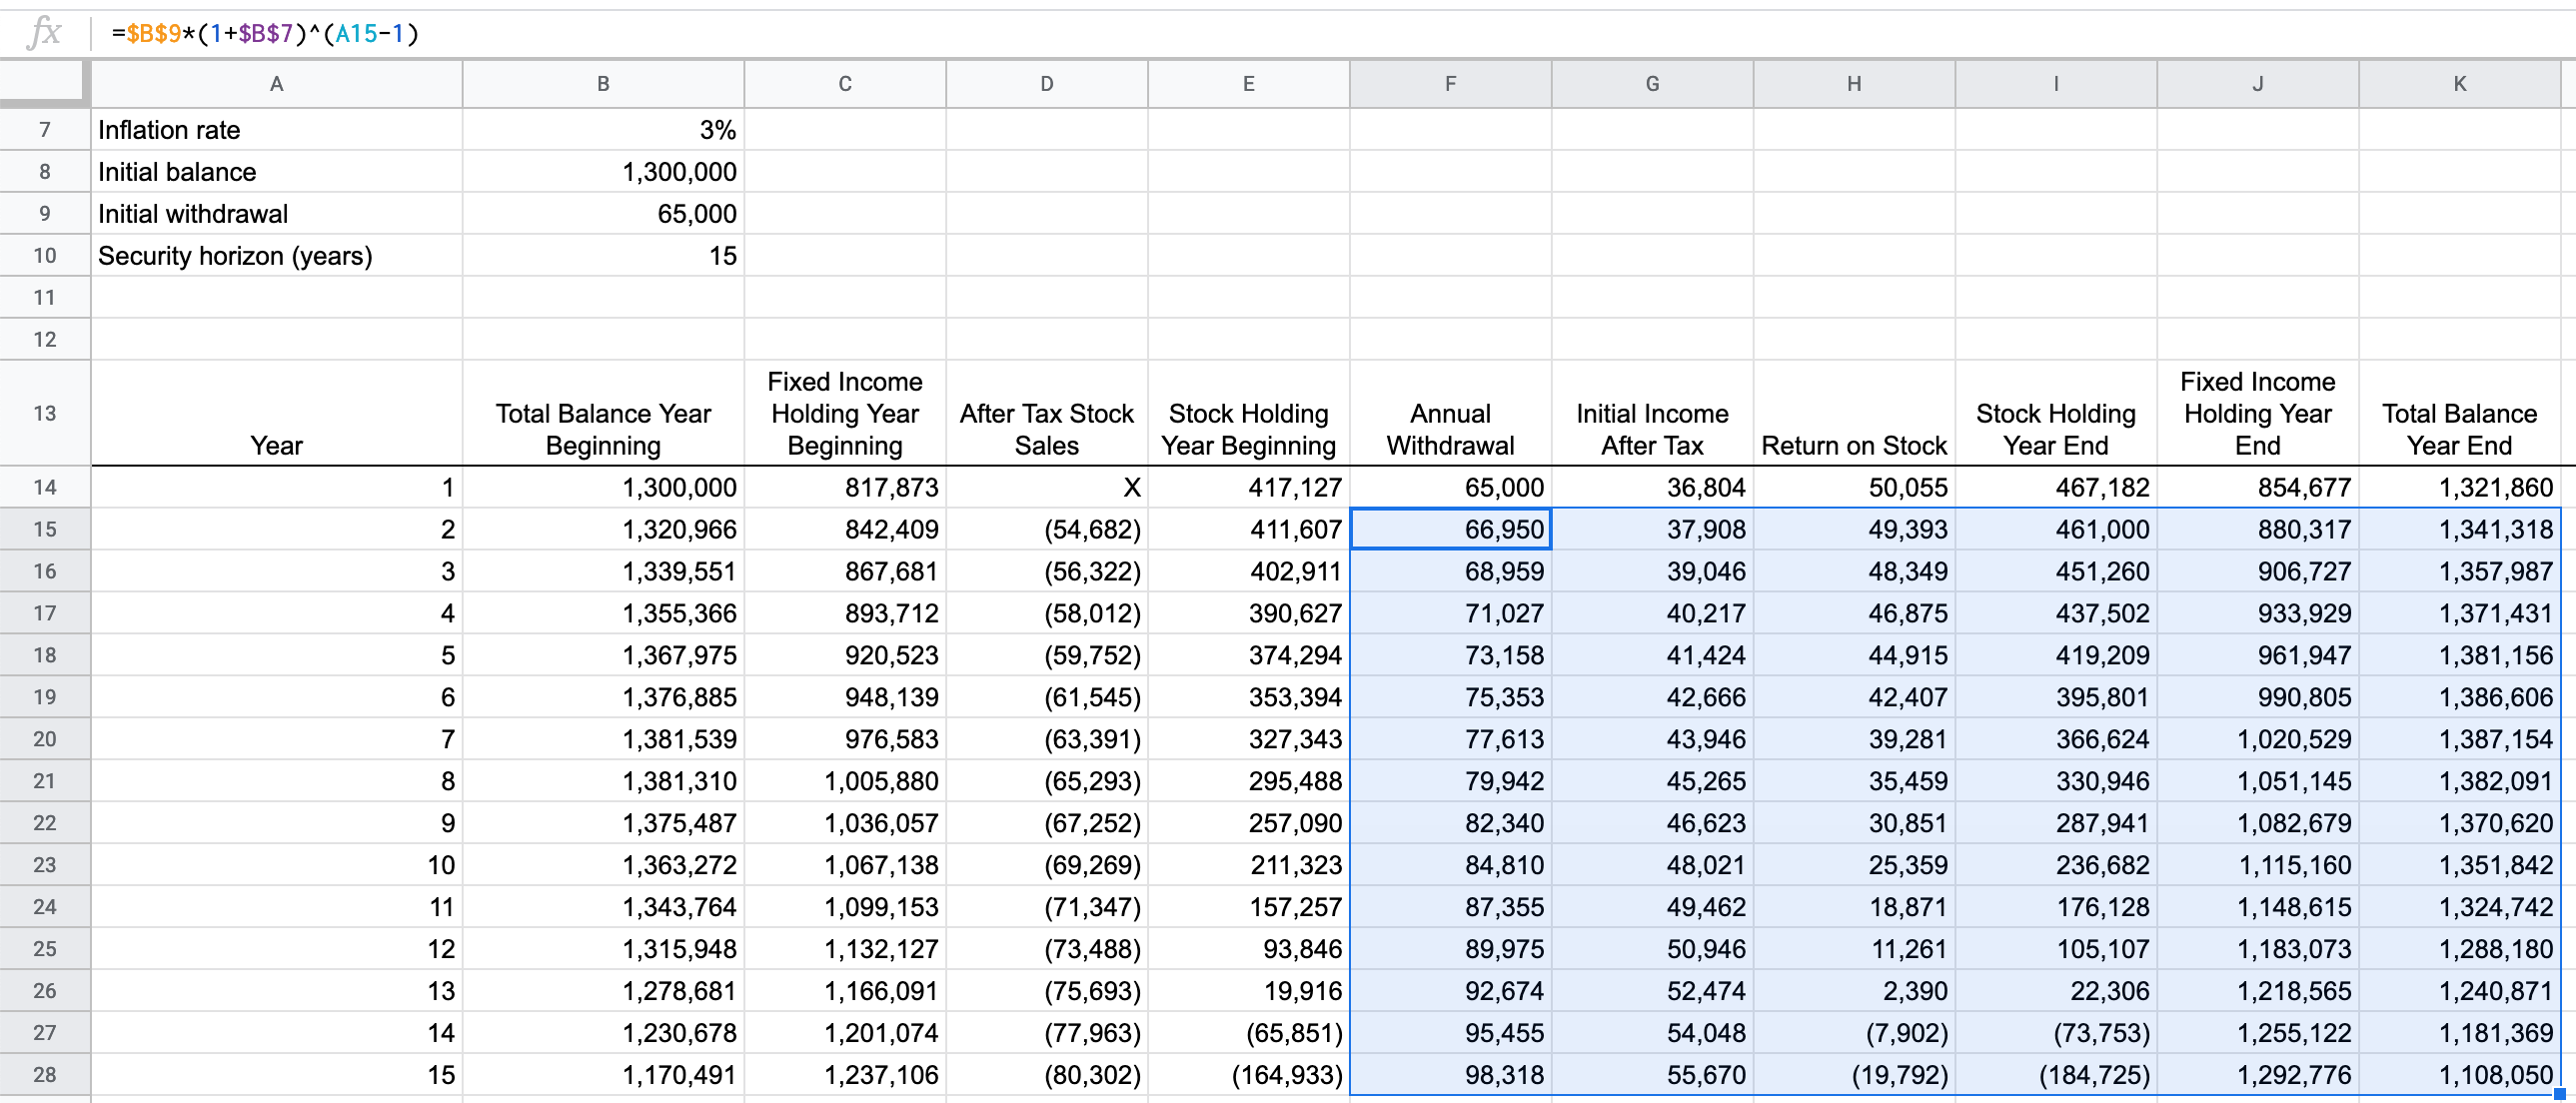Click active cell showing 66,950

click(x=1451, y=529)
